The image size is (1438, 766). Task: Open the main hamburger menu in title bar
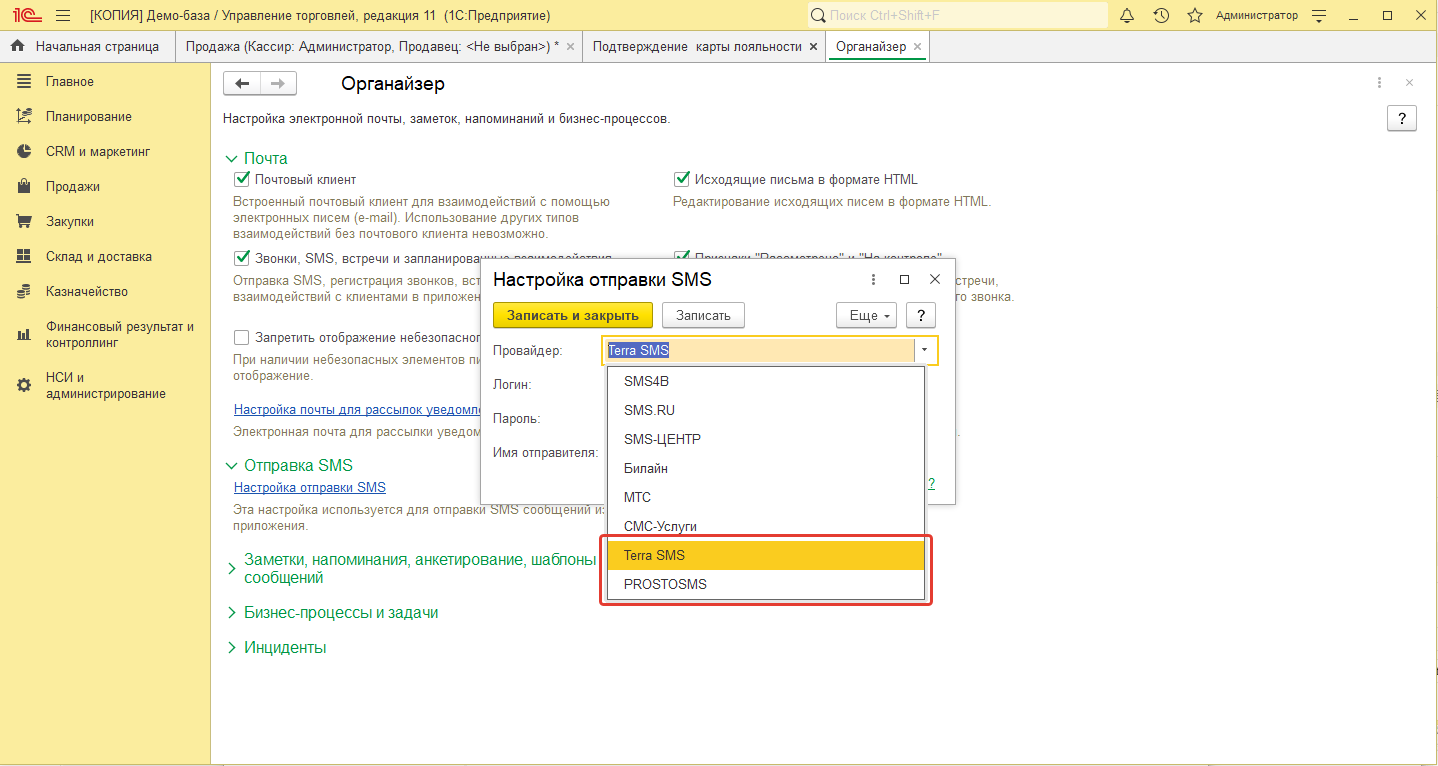point(63,15)
